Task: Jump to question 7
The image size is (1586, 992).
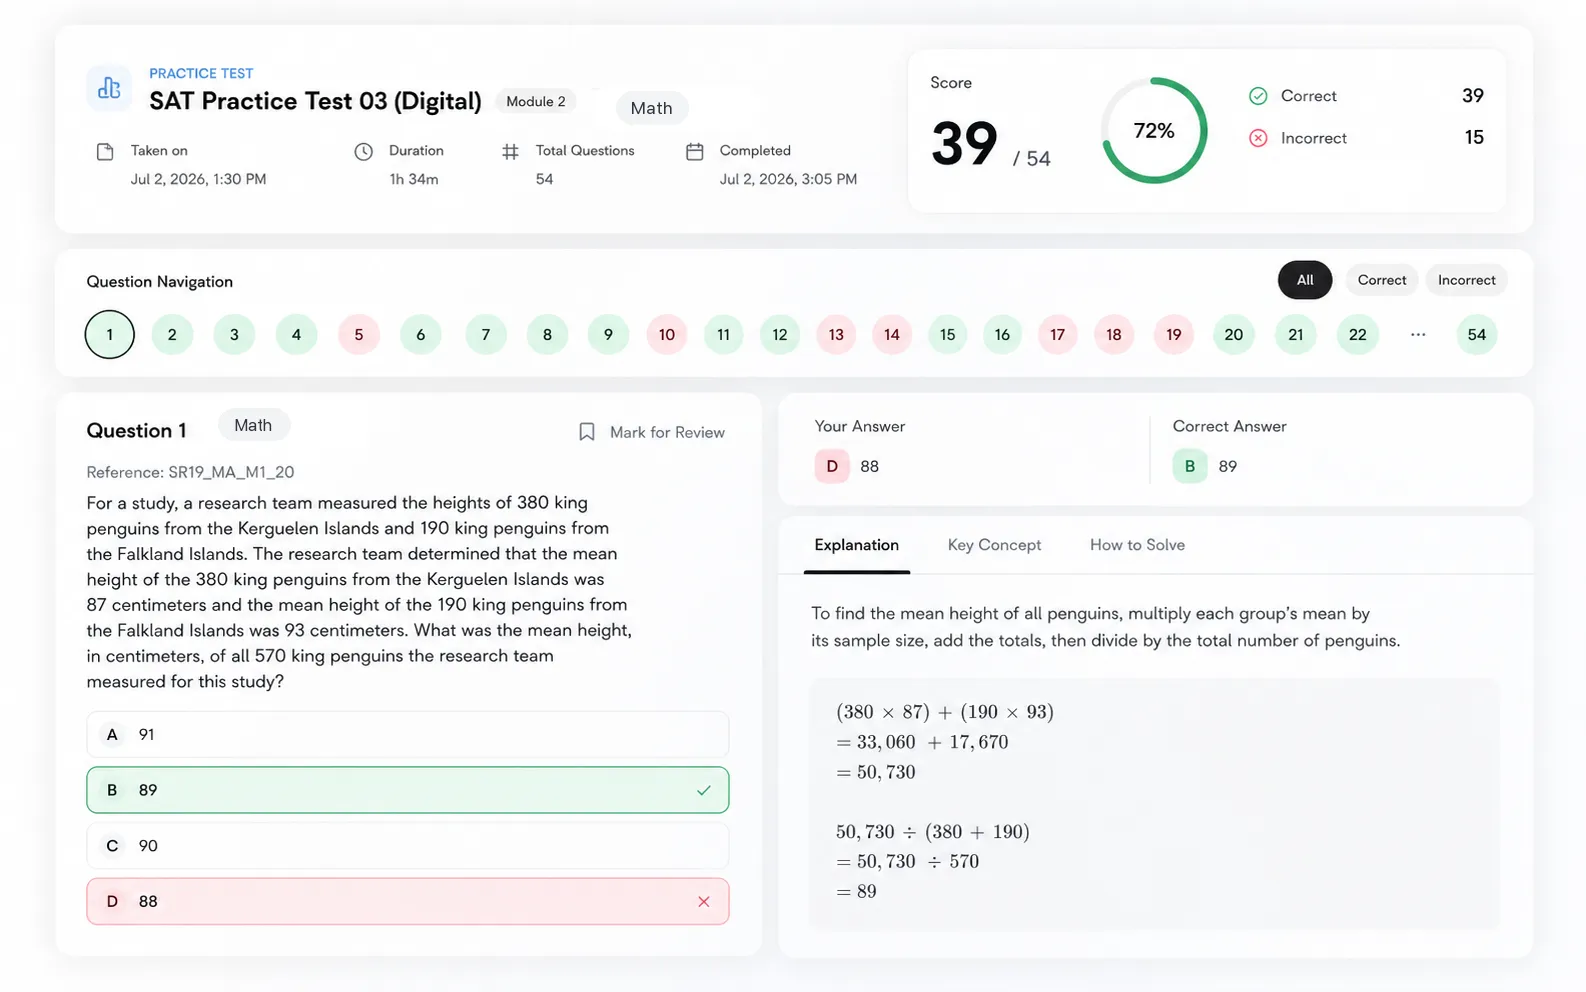Action: (x=486, y=334)
